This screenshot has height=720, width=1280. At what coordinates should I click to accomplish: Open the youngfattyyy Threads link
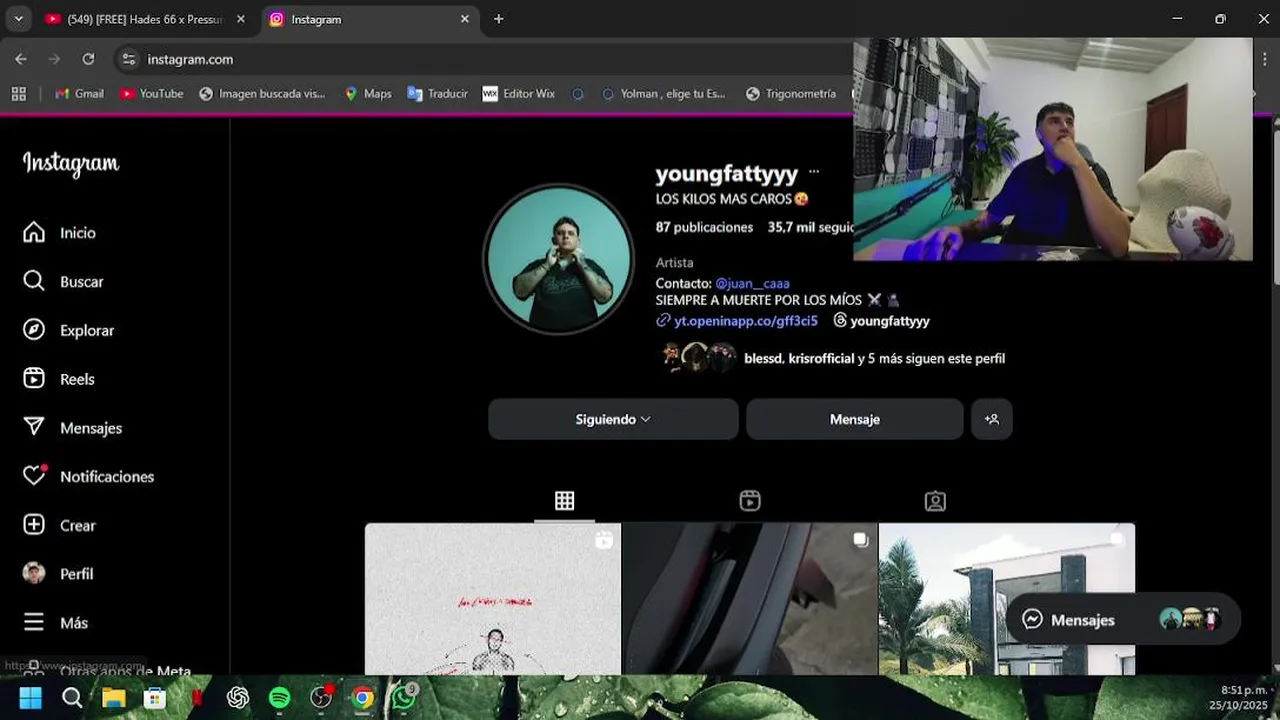point(882,321)
